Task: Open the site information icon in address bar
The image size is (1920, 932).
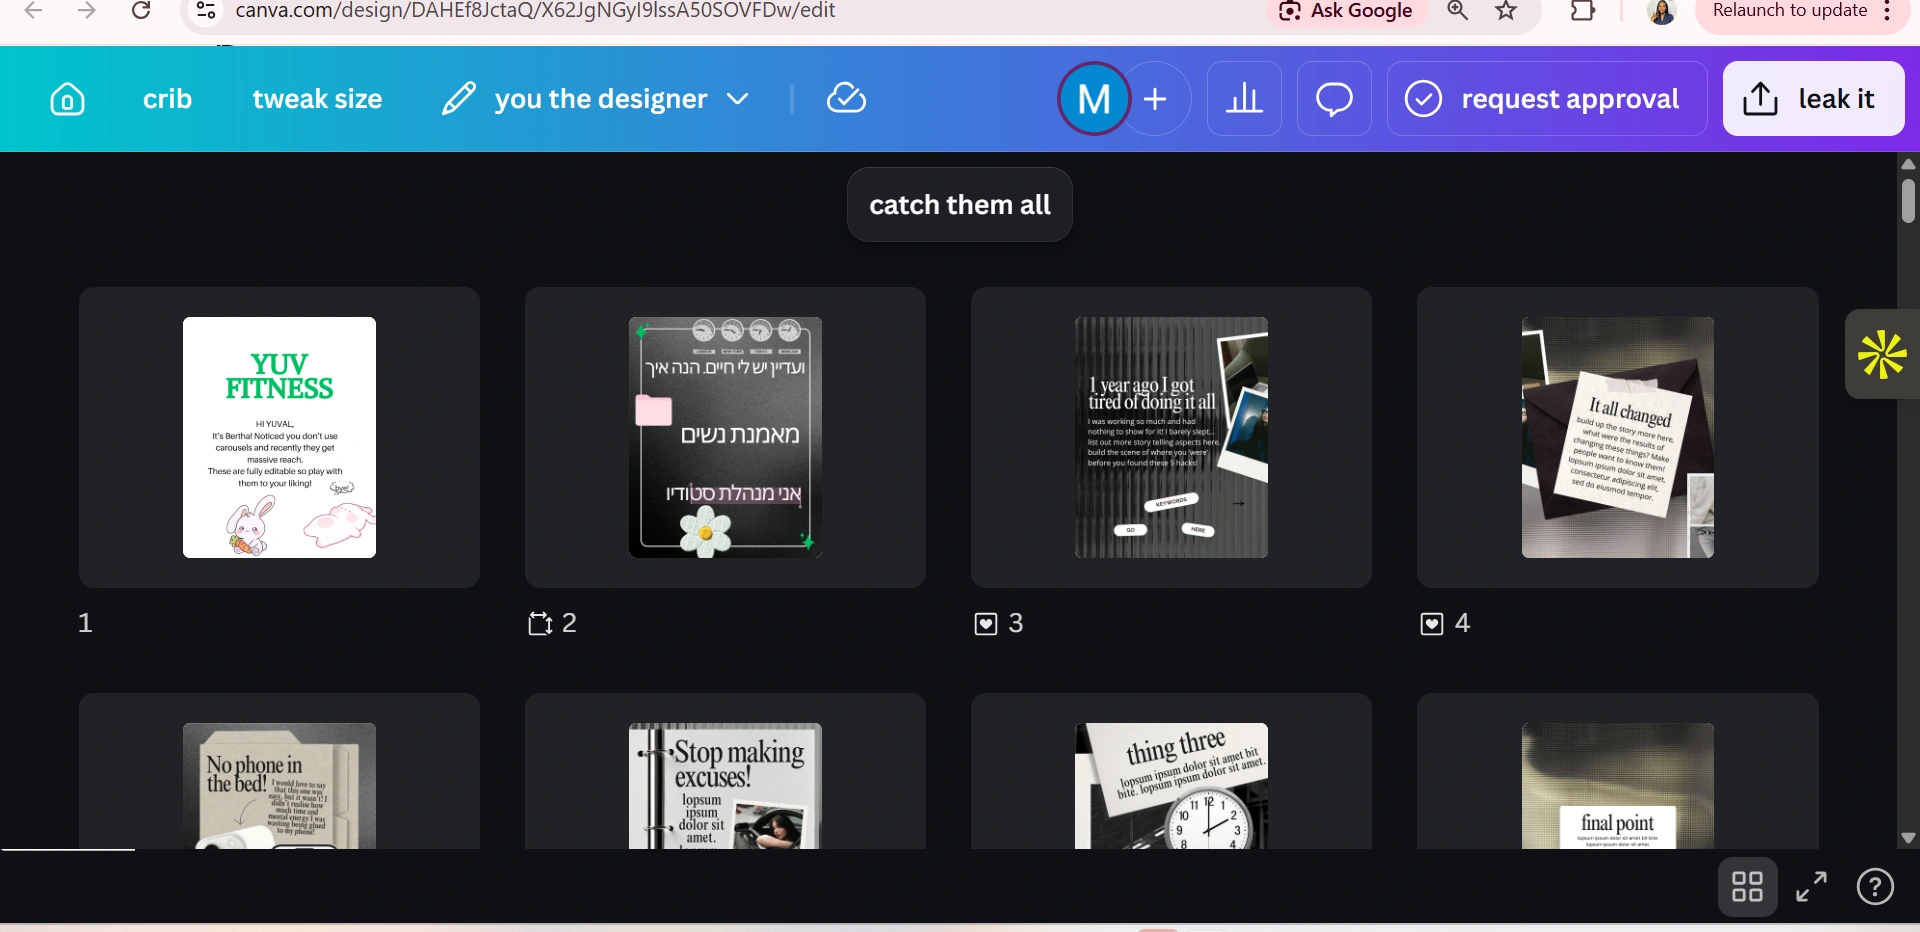Action: 206,11
